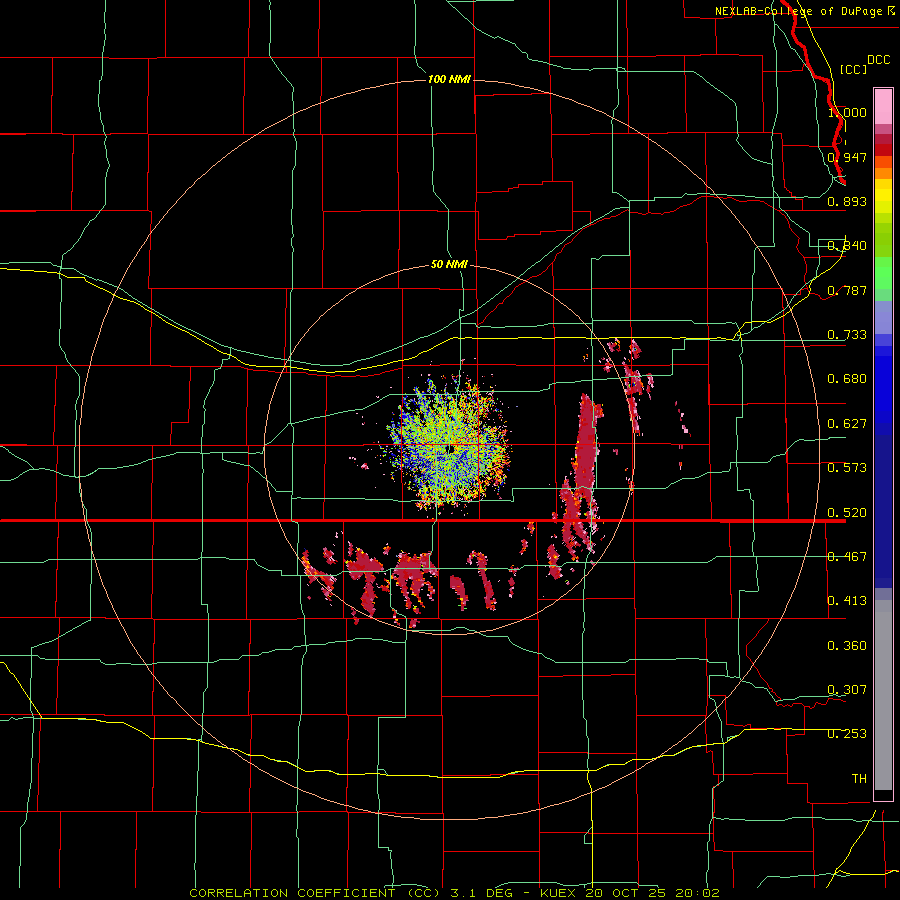Screen dimensions: 900x900
Task: Select the 0.360 scale value
Action: (x=847, y=646)
